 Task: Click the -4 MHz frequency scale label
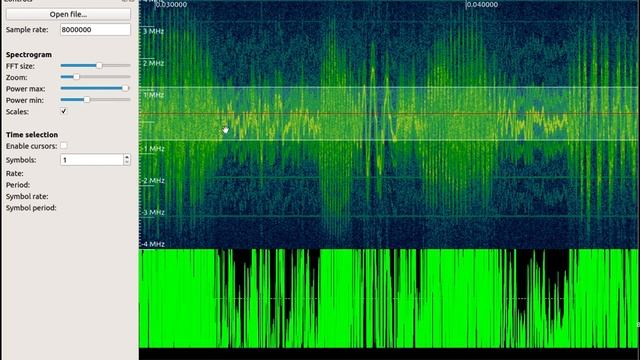coord(153,244)
